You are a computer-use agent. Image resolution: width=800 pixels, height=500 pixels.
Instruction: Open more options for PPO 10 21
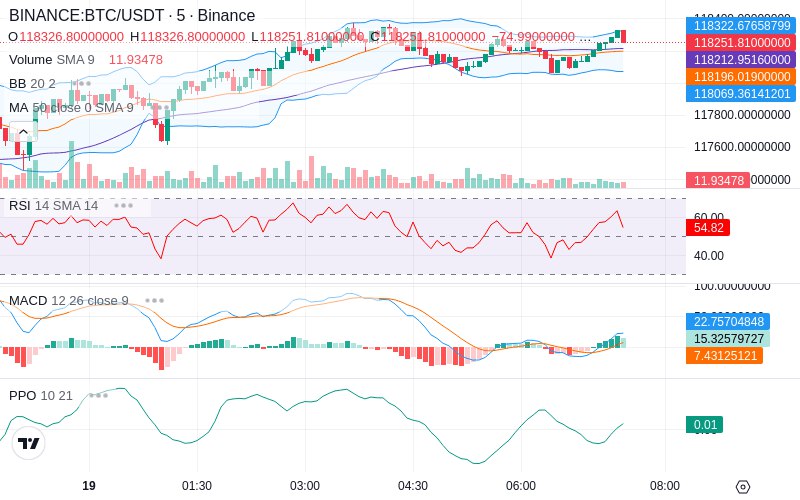98,395
